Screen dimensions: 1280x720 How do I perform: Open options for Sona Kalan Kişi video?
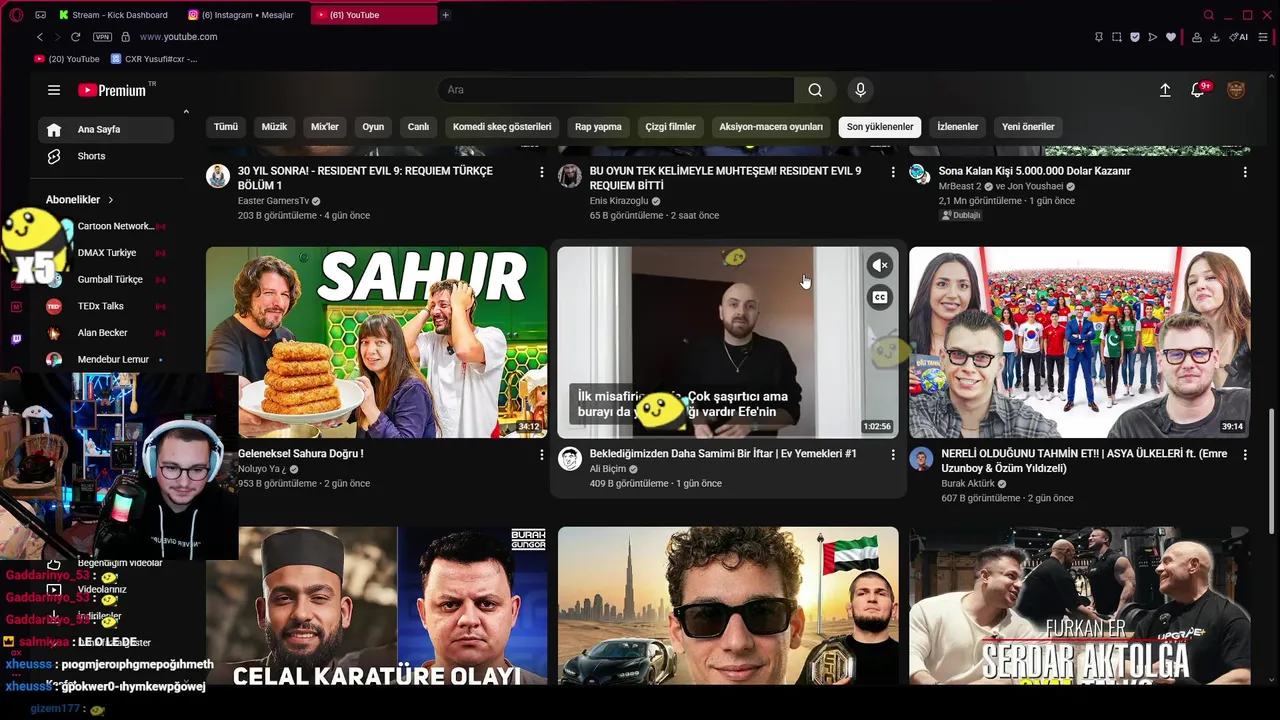pos(1245,172)
